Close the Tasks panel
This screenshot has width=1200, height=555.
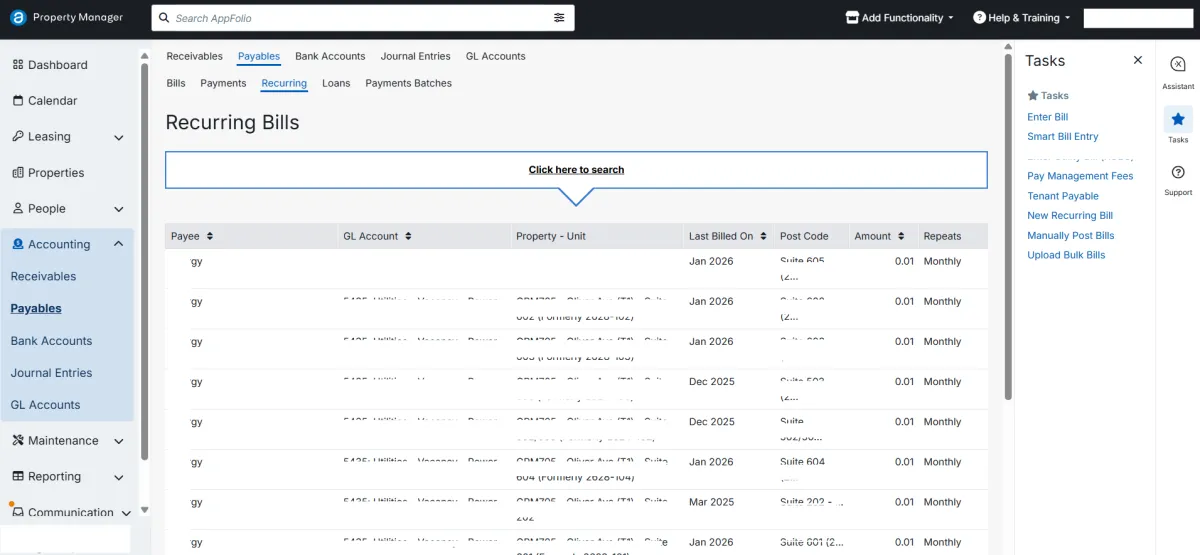pyautogui.click(x=1137, y=60)
